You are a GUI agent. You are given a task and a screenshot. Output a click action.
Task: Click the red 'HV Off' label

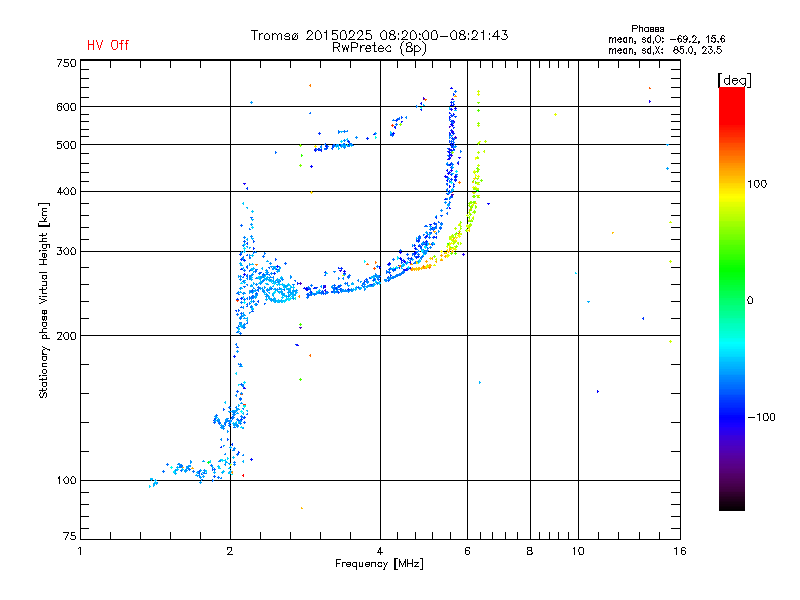coord(108,45)
